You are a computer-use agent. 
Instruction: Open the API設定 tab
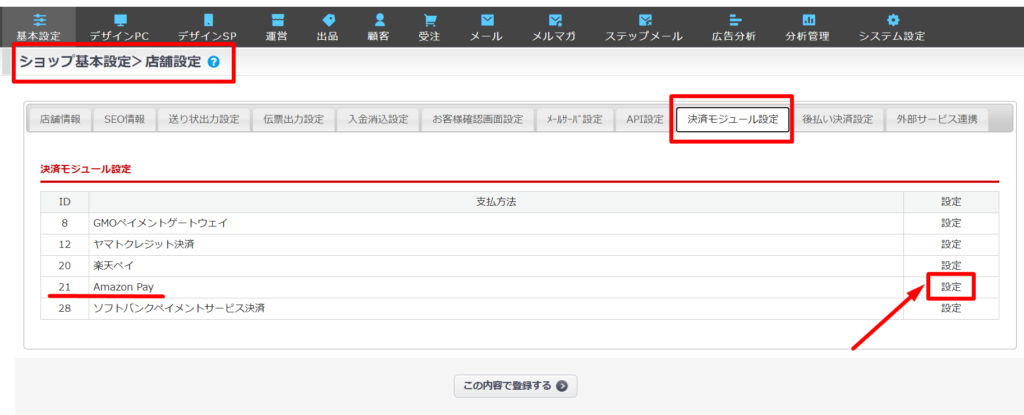tap(644, 120)
